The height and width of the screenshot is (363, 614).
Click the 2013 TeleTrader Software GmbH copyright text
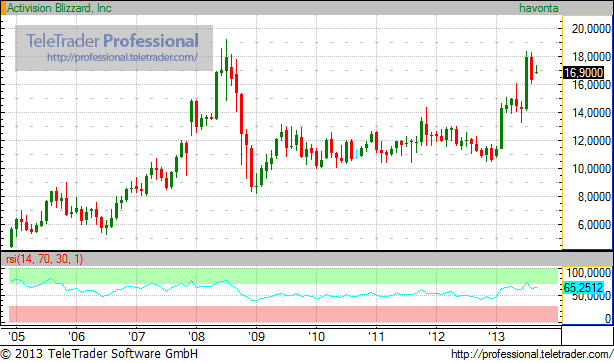[x=99, y=354]
